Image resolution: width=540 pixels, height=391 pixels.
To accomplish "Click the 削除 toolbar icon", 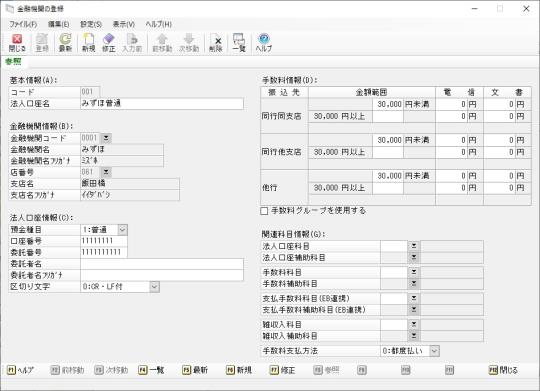I will coord(216,43).
